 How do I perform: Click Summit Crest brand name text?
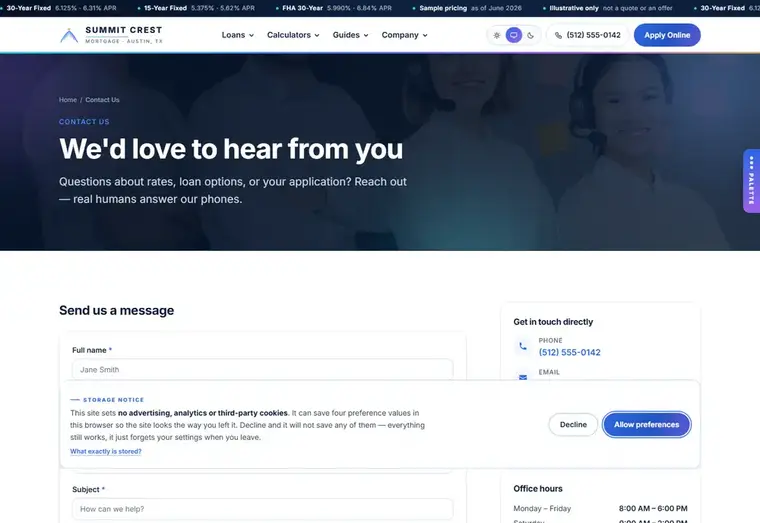(124, 30)
